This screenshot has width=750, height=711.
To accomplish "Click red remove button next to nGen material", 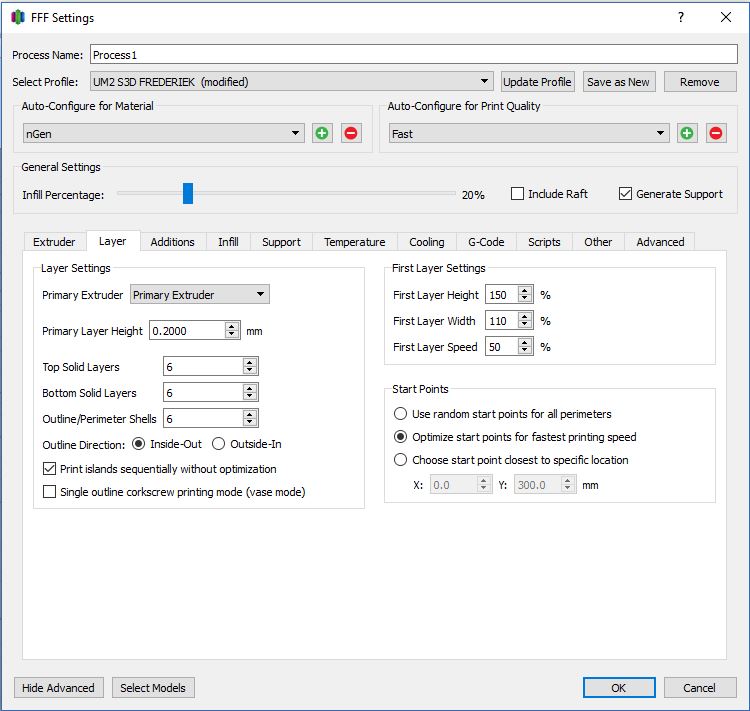I will point(351,133).
